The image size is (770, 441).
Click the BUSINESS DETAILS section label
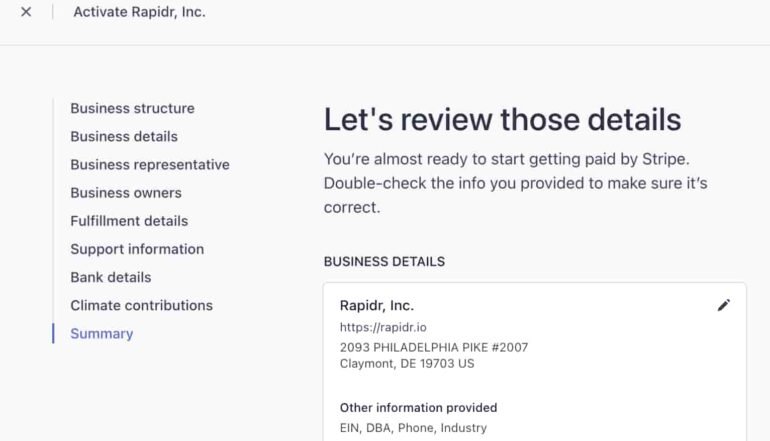pos(384,261)
